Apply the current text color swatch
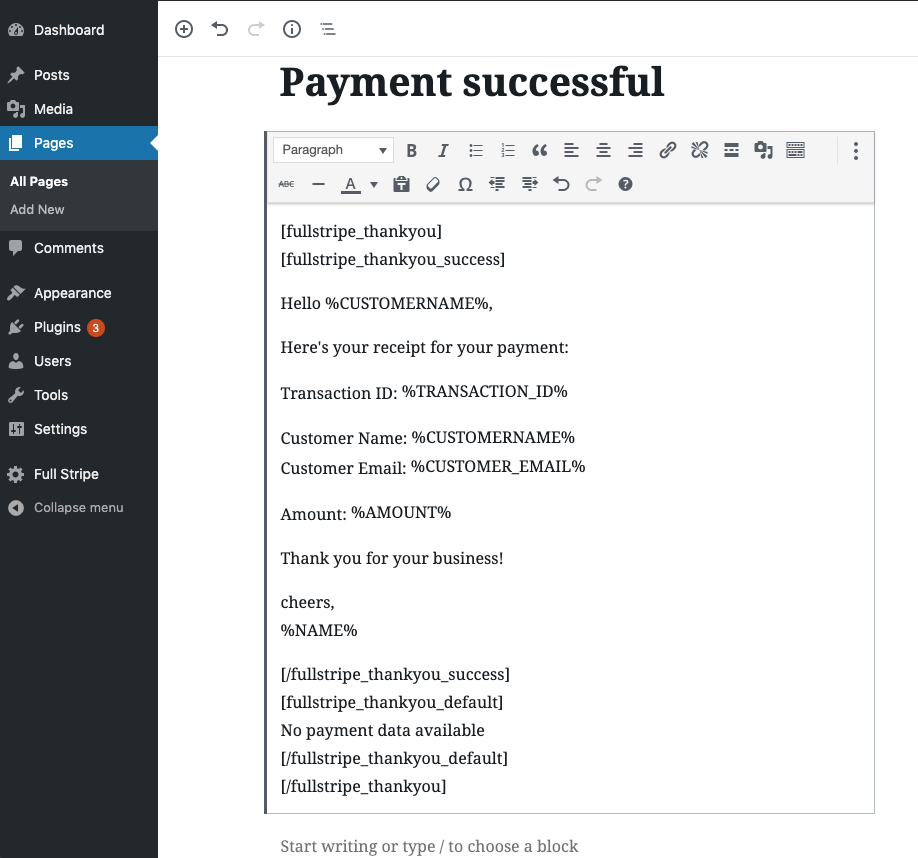Viewport: 918px width, 858px height. [350, 184]
